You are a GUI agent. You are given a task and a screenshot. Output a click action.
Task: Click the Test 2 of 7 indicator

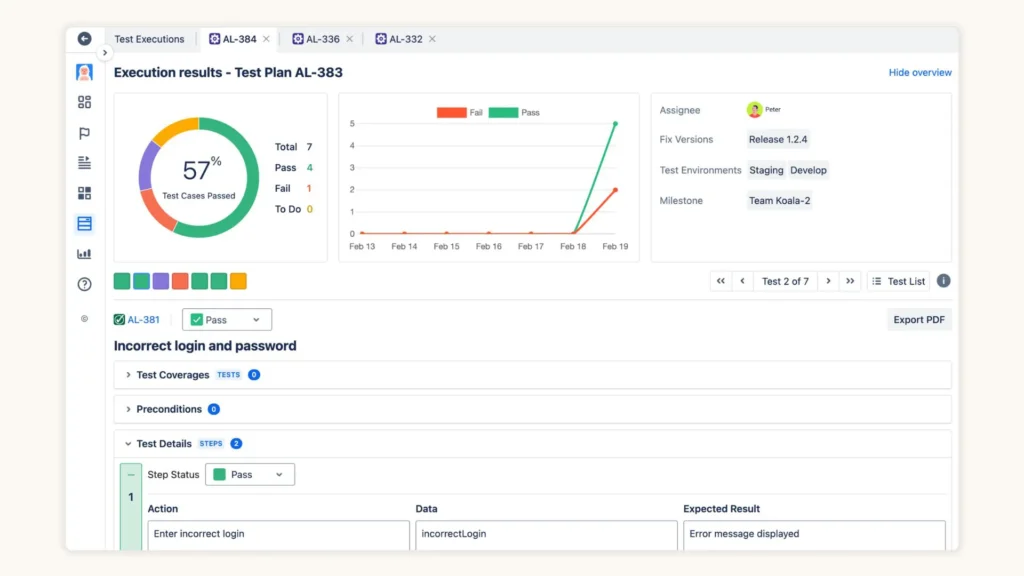click(x=785, y=281)
